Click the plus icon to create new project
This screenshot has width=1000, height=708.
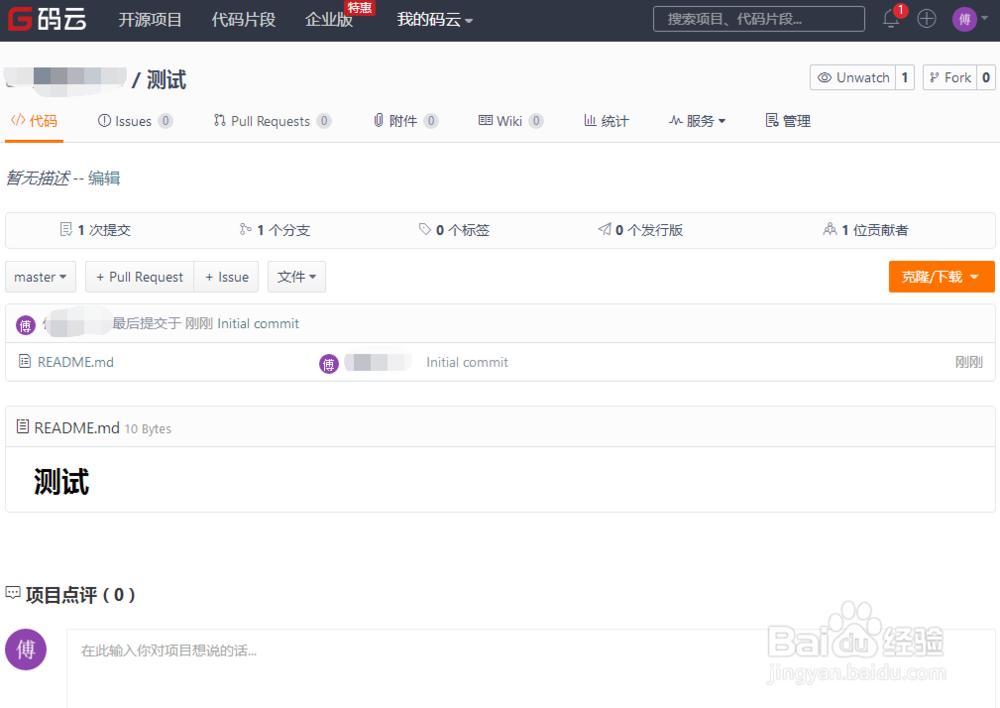click(x=926, y=18)
